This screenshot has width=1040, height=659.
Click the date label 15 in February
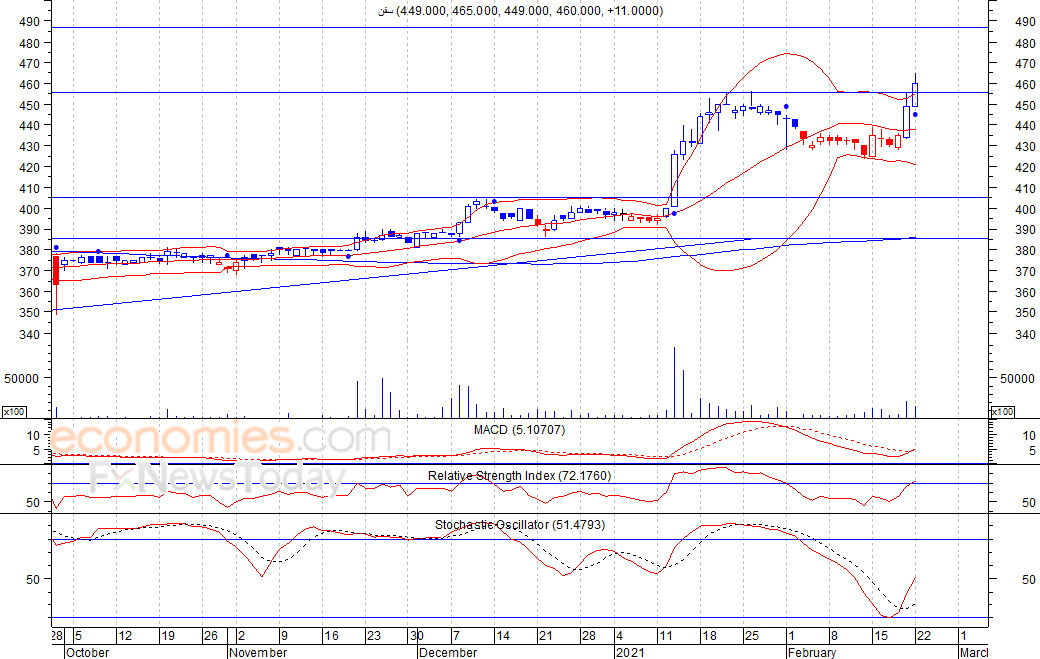[x=880, y=636]
